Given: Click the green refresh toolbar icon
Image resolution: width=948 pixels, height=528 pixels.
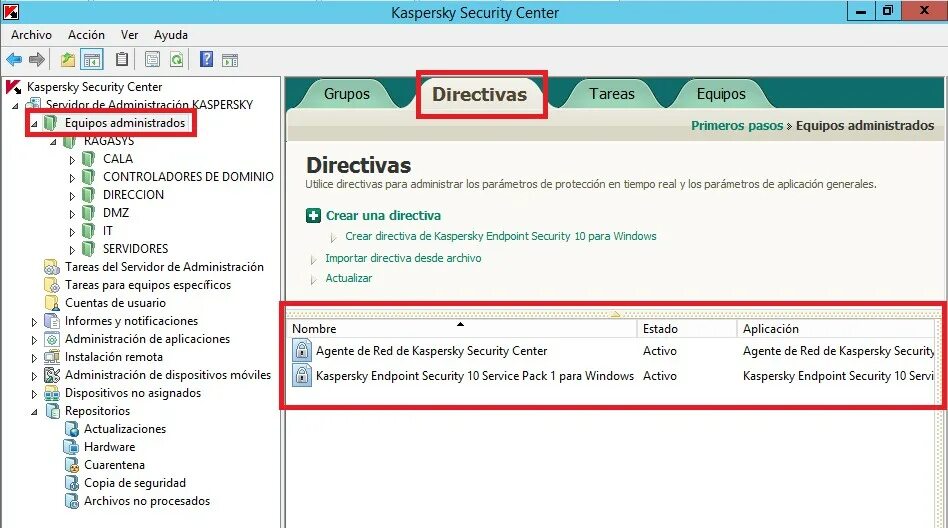Looking at the screenshot, I should click(x=176, y=59).
